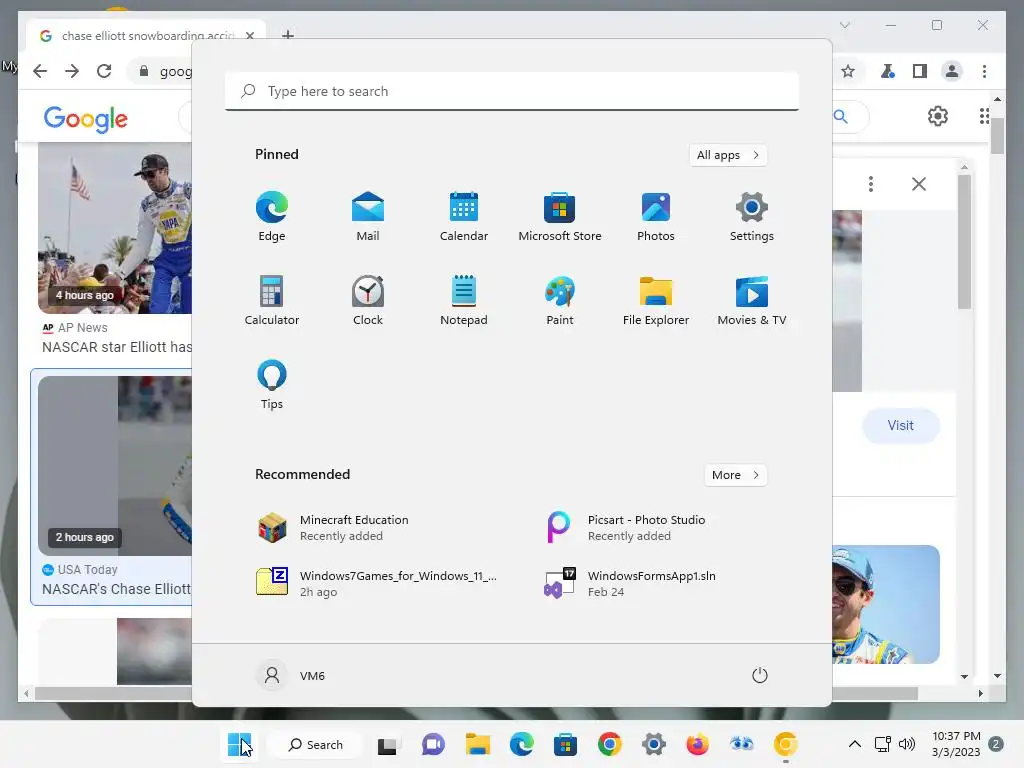Launch Notepad from pinned apps
Viewport: 1024px width, 768px height.
[464, 301]
